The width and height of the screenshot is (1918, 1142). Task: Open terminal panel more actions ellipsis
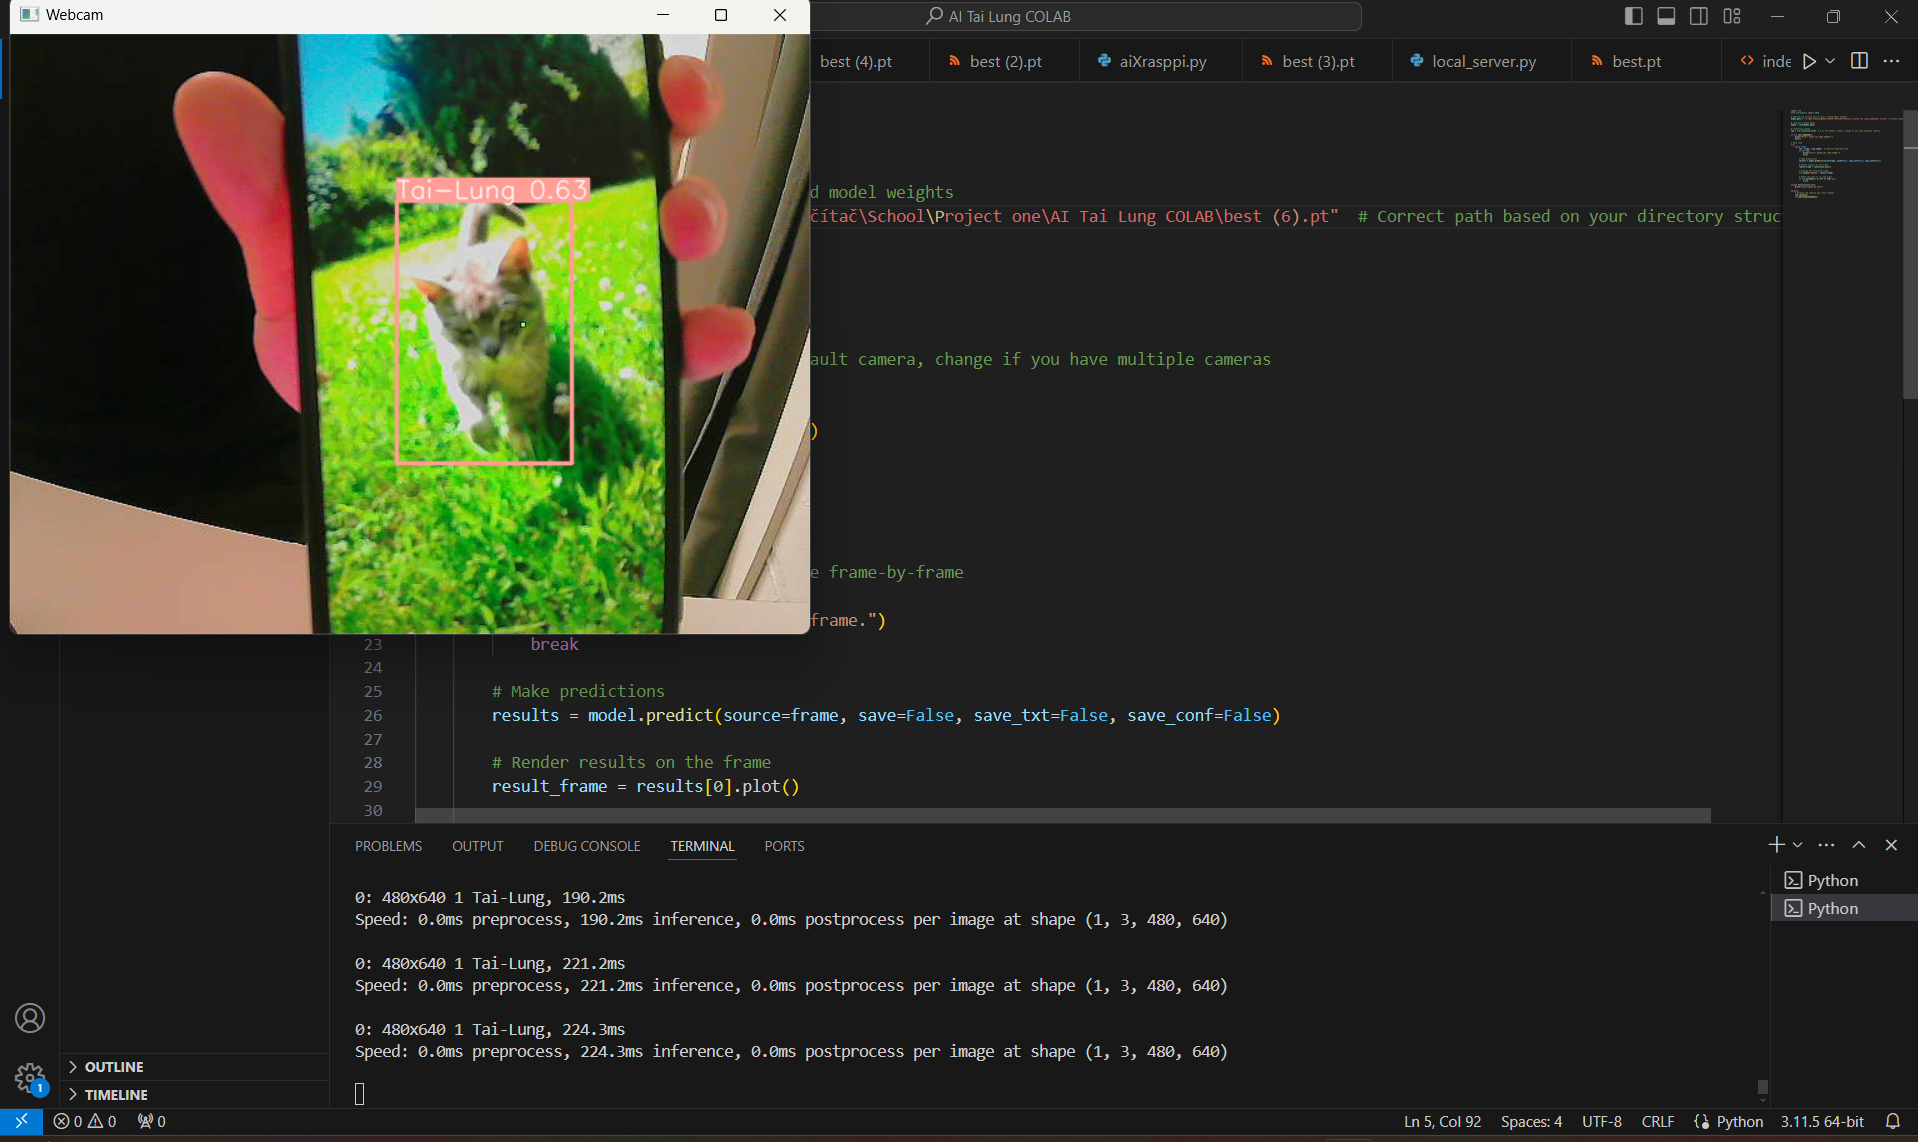coord(1826,845)
